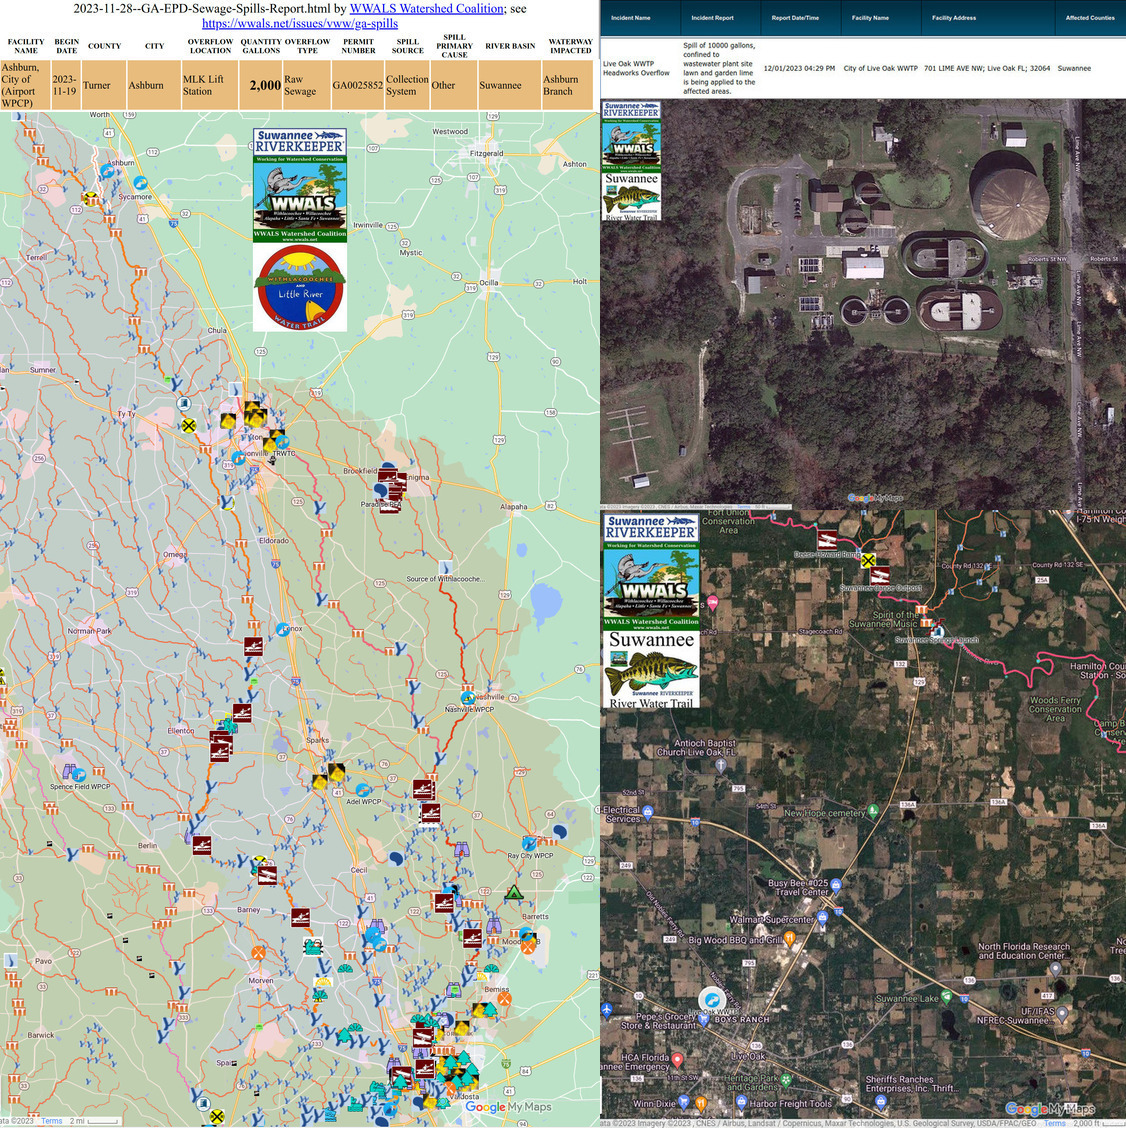Click the Big Wood BBQ and Grill restaurant pin
Image resolution: width=1126 pixels, height=1128 pixels.
[789, 937]
